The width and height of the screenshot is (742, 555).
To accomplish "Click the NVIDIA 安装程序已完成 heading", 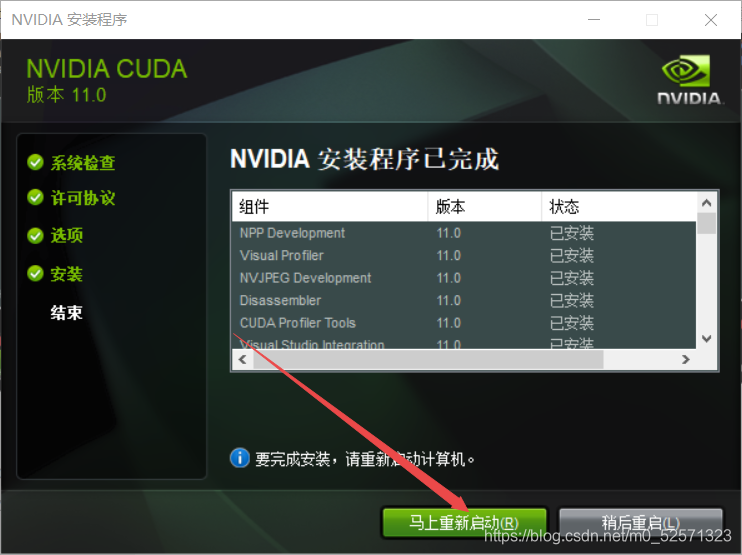I will pyautogui.click(x=364, y=159).
